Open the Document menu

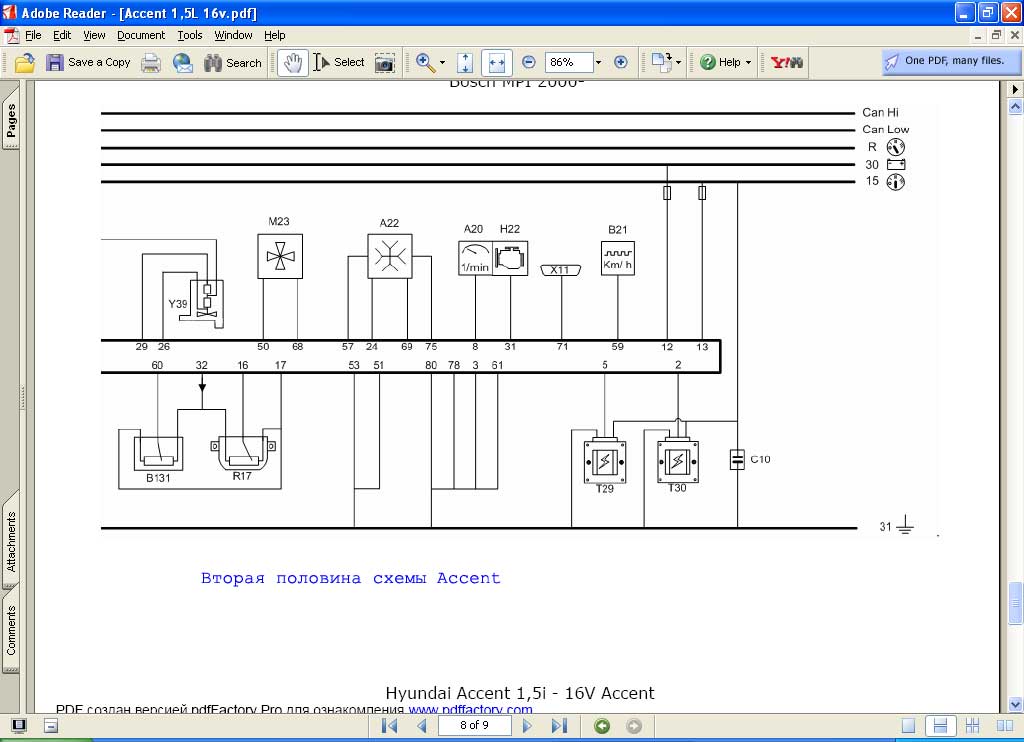tap(141, 35)
